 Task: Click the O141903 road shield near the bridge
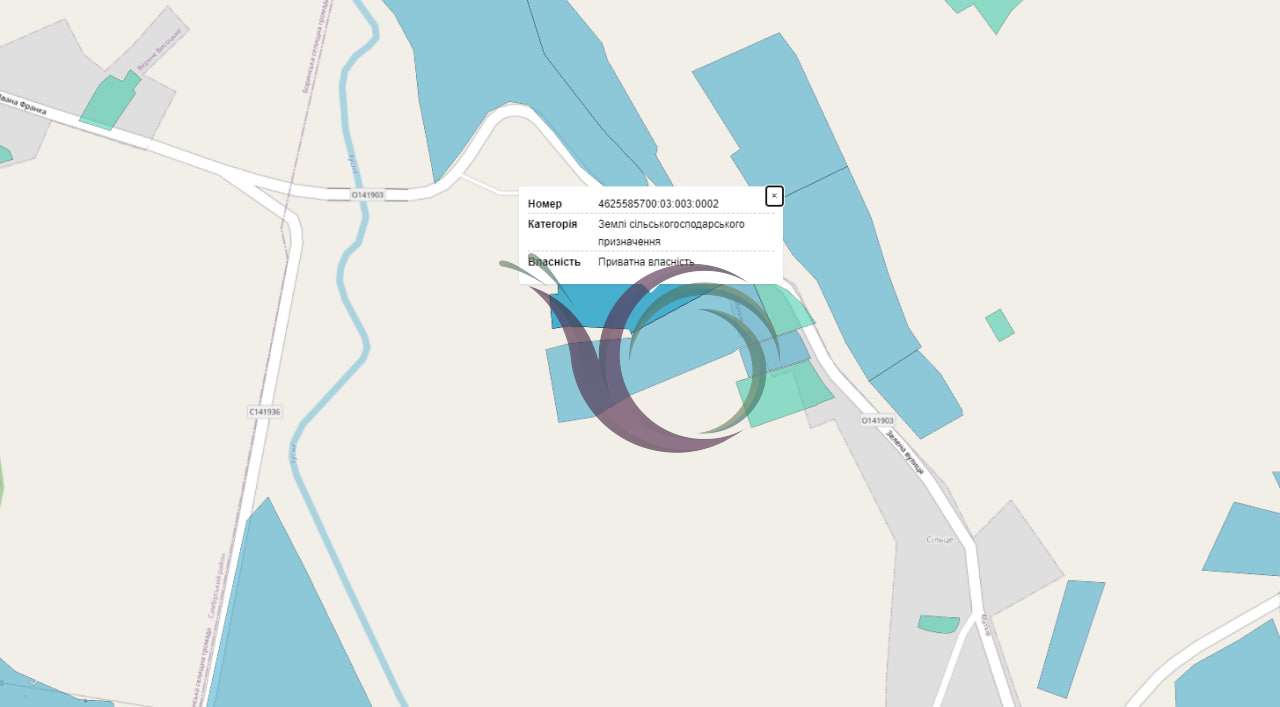pyautogui.click(x=368, y=195)
